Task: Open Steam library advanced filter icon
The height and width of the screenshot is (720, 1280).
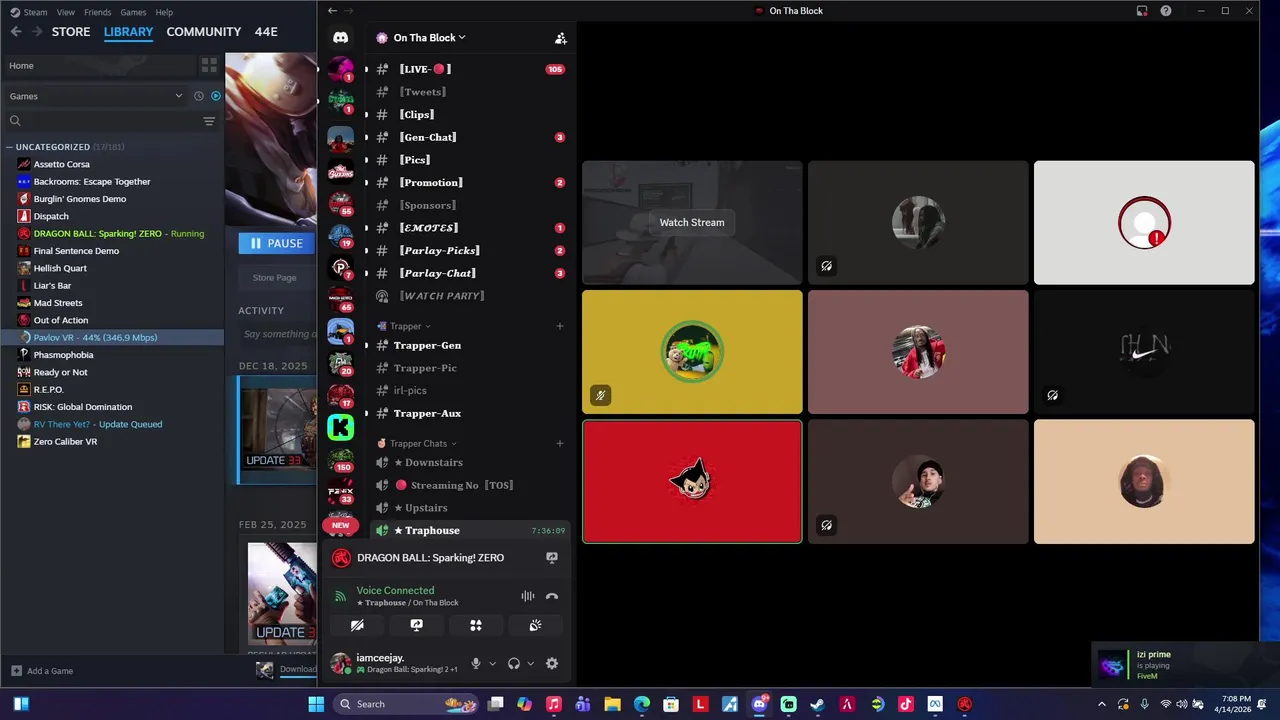Action: (209, 121)
